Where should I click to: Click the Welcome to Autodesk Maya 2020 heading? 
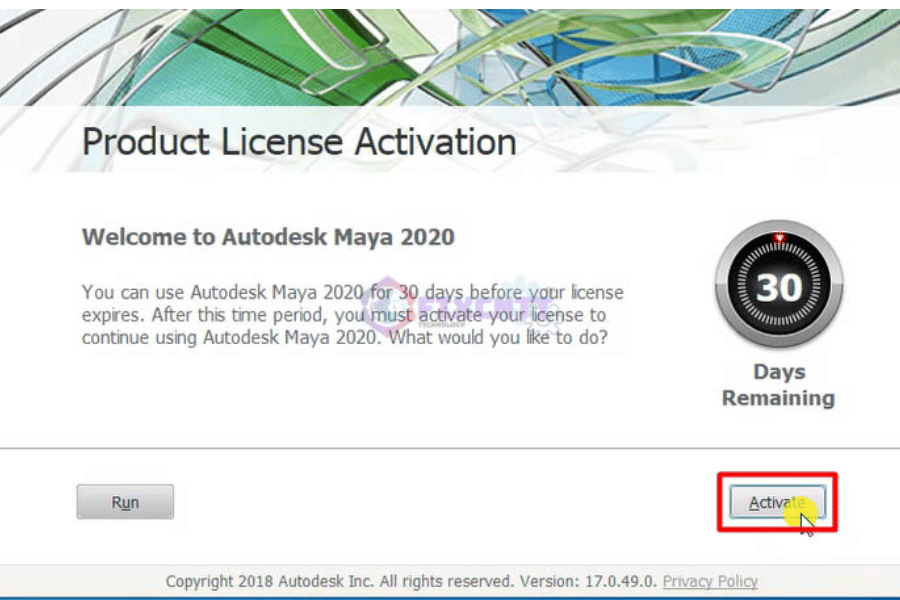[x=268, y=237]
